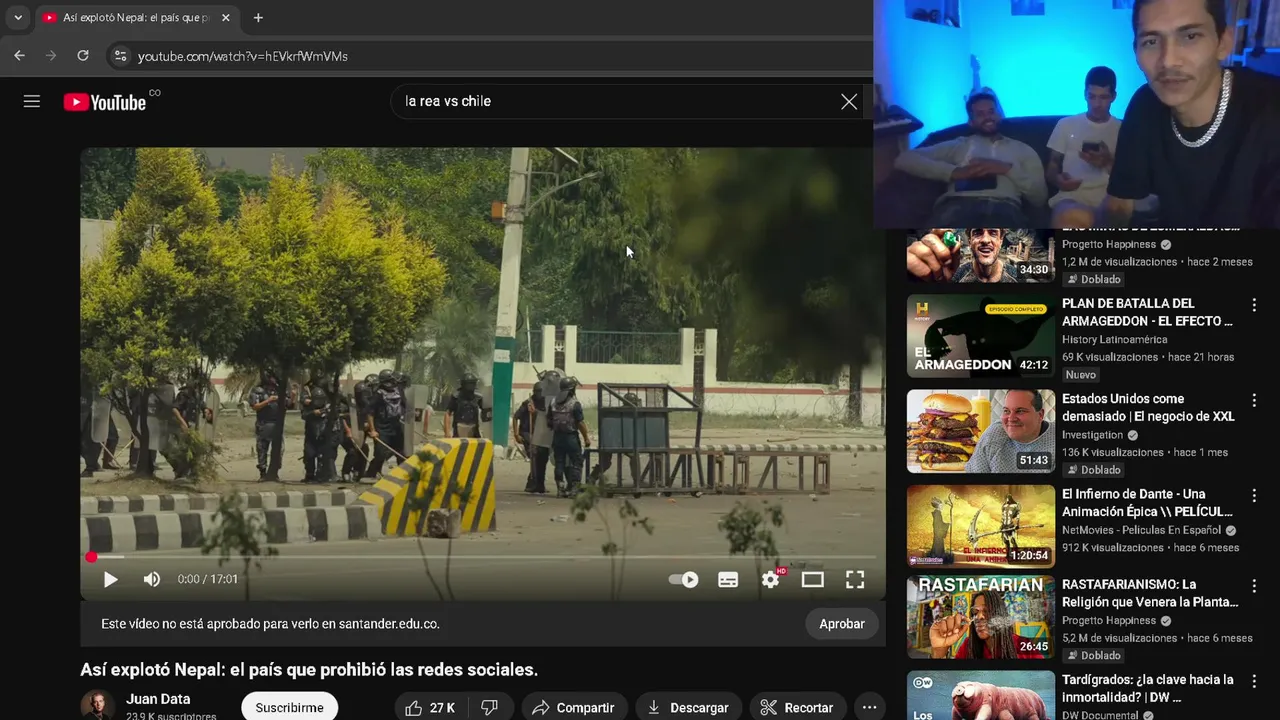Open the 34:30 Progetto Happiness video thumbnail
This screenshot has width=1280, height=720.
click(981, 255)
